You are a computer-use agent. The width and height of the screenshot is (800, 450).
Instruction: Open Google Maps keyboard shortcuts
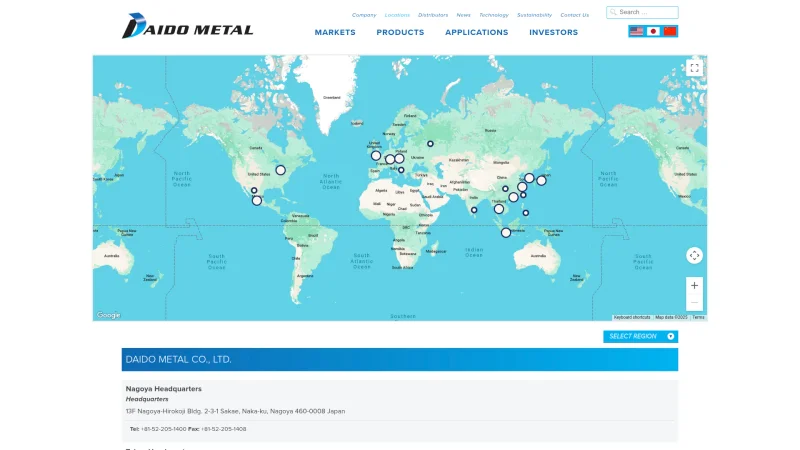tap(632, 317)
